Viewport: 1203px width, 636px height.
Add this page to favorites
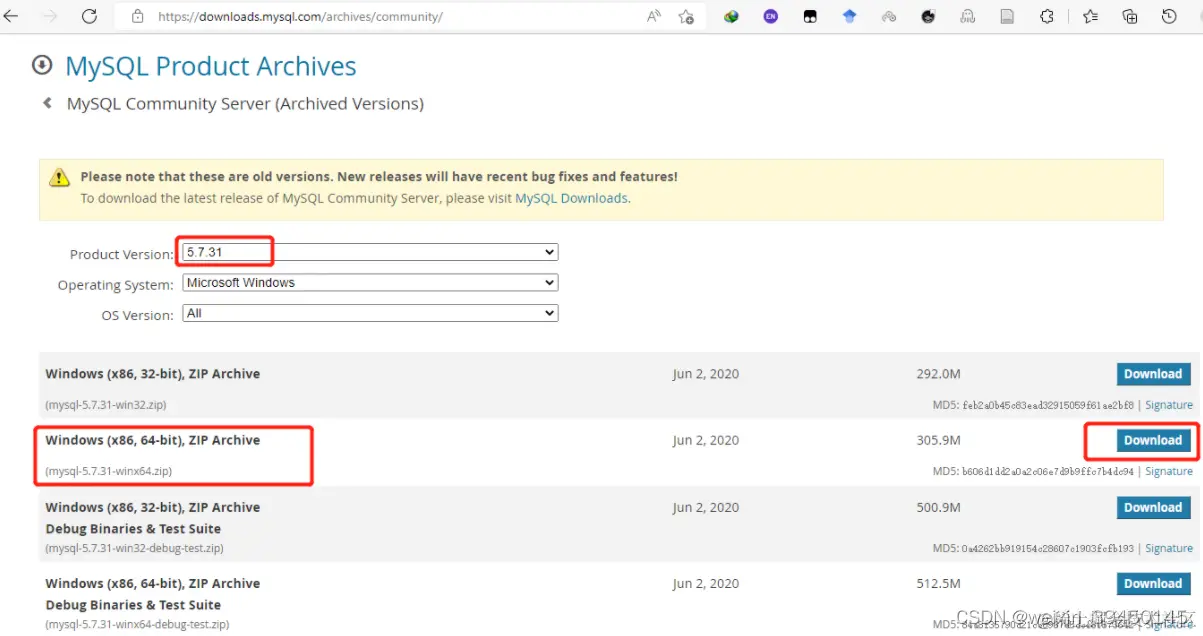coord(686,16)
